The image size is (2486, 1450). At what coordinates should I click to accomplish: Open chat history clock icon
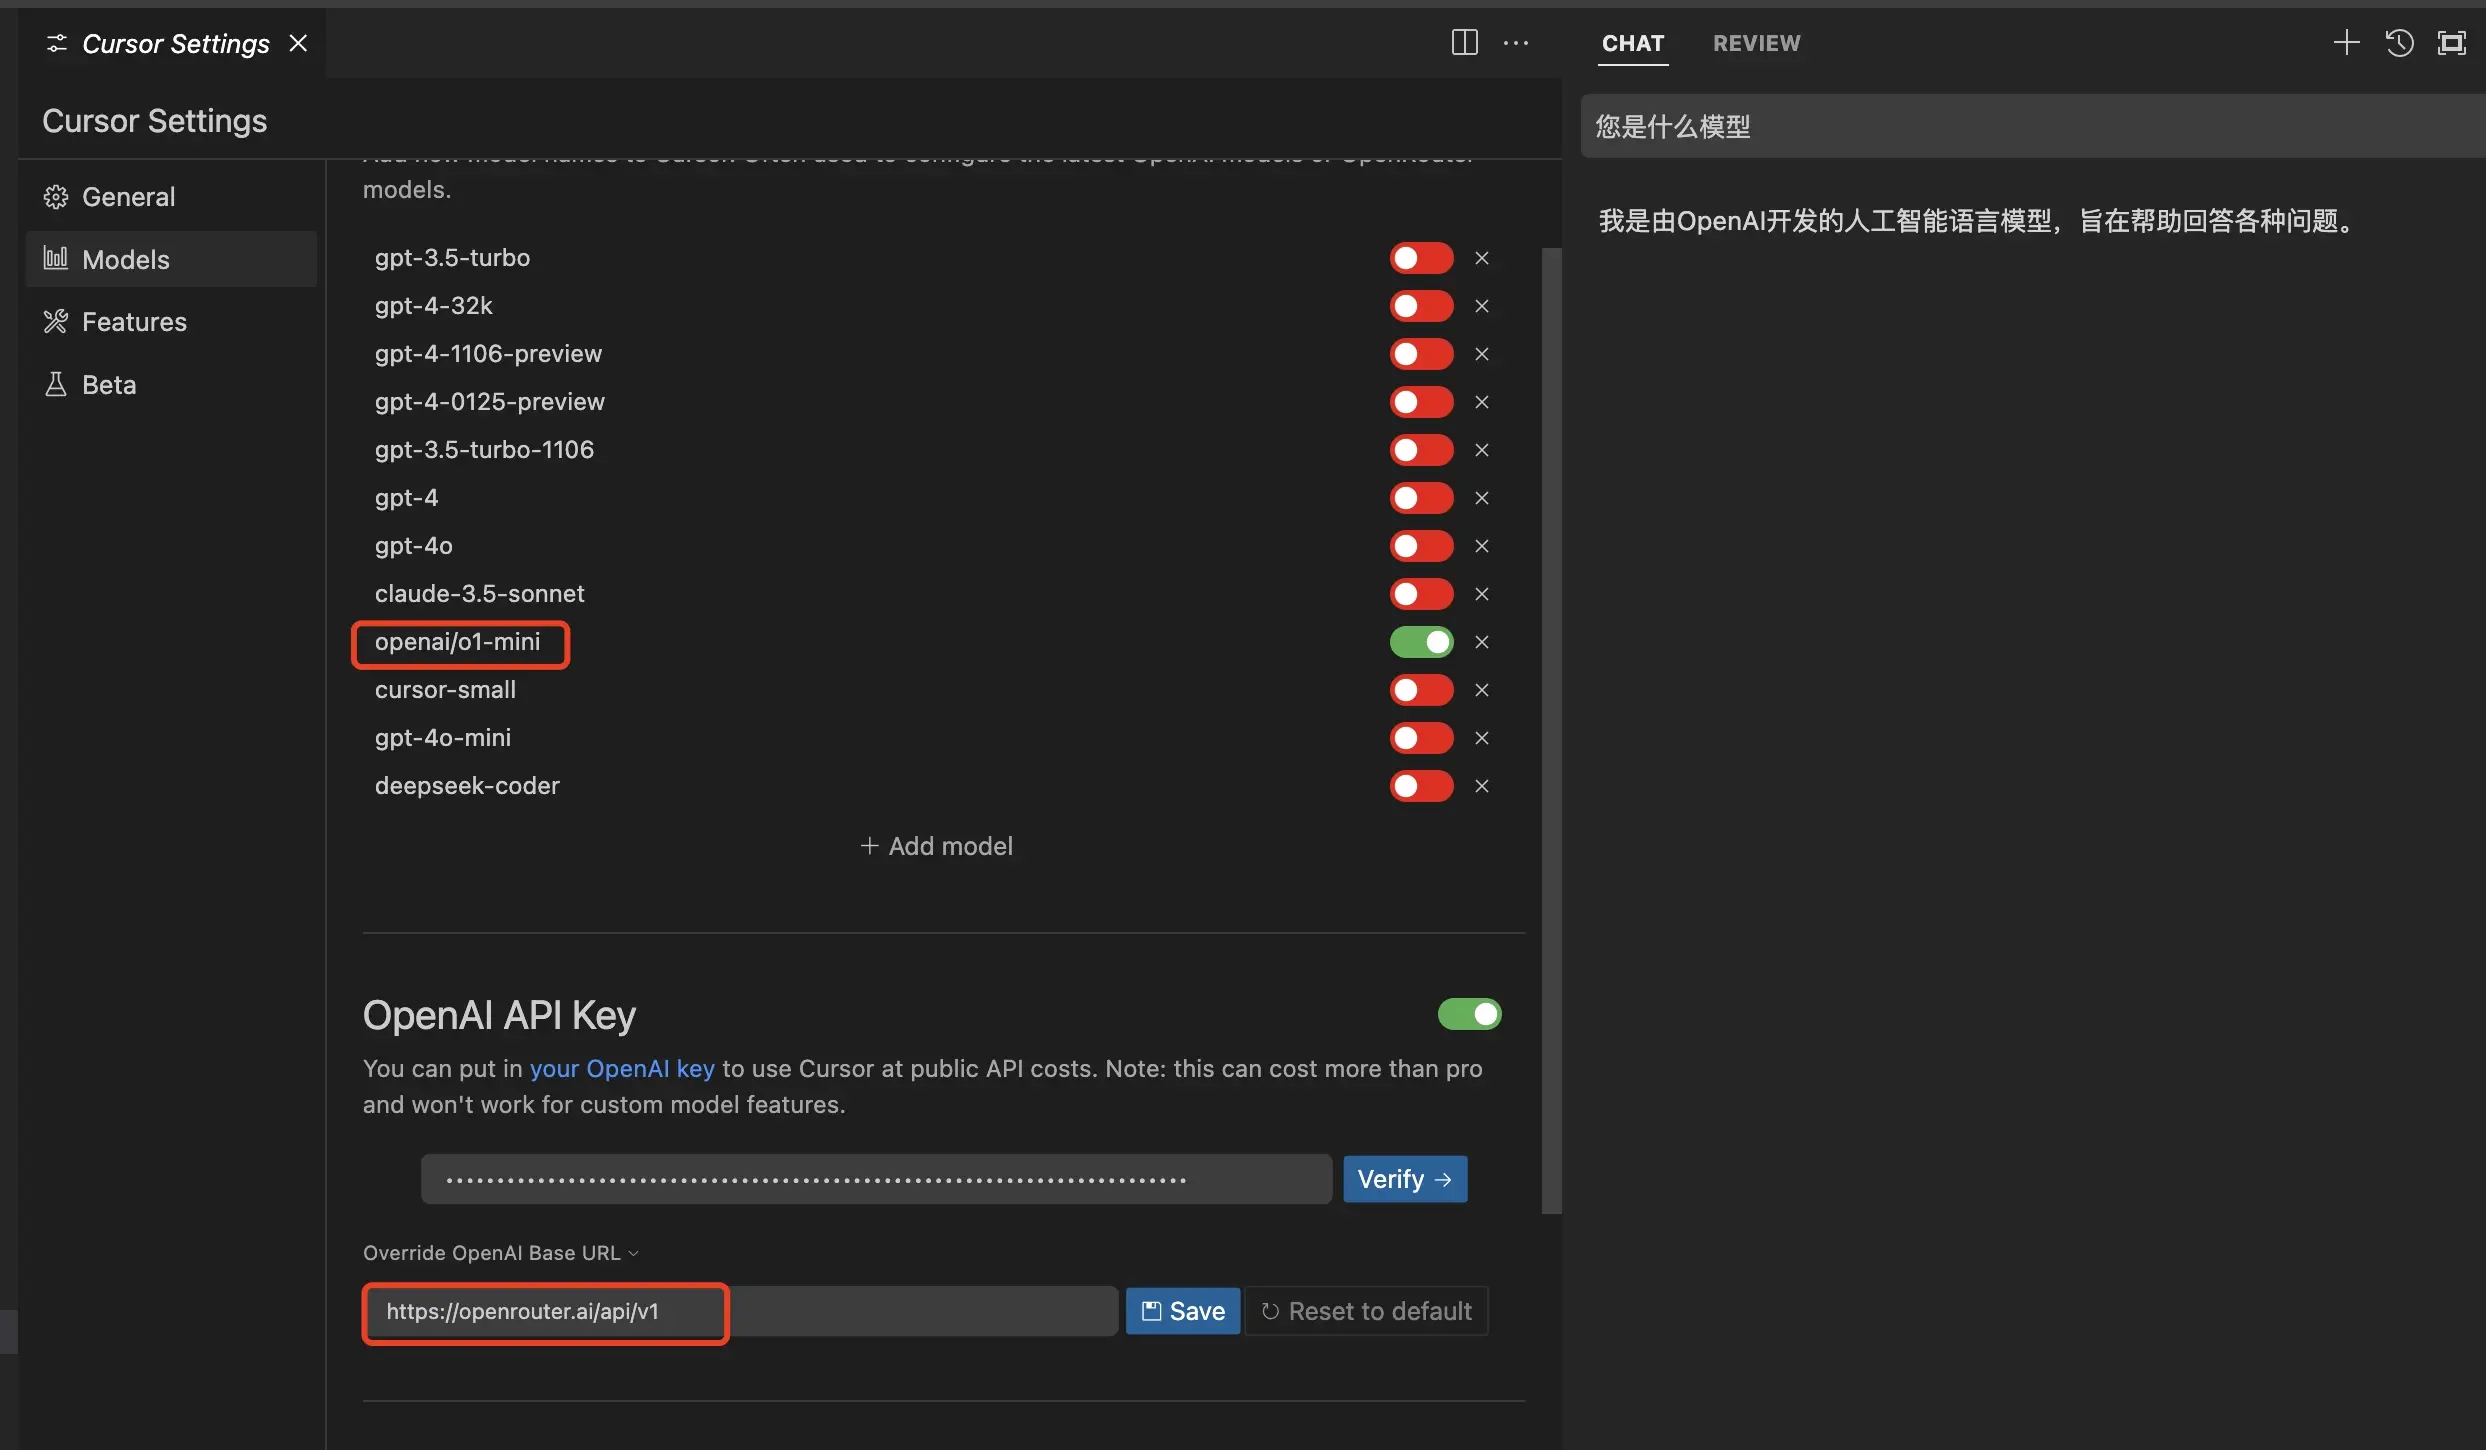pos(2399,43)
